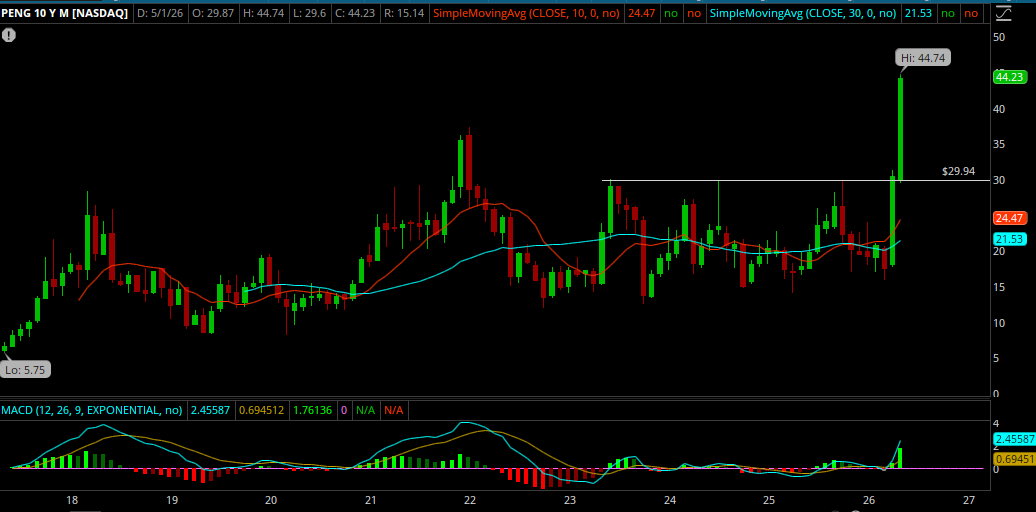This screenshot has height=512, width=1036.
Task: Click the cyan 2.45587 MACD axis bubble
Action: tap(1014, 439)
